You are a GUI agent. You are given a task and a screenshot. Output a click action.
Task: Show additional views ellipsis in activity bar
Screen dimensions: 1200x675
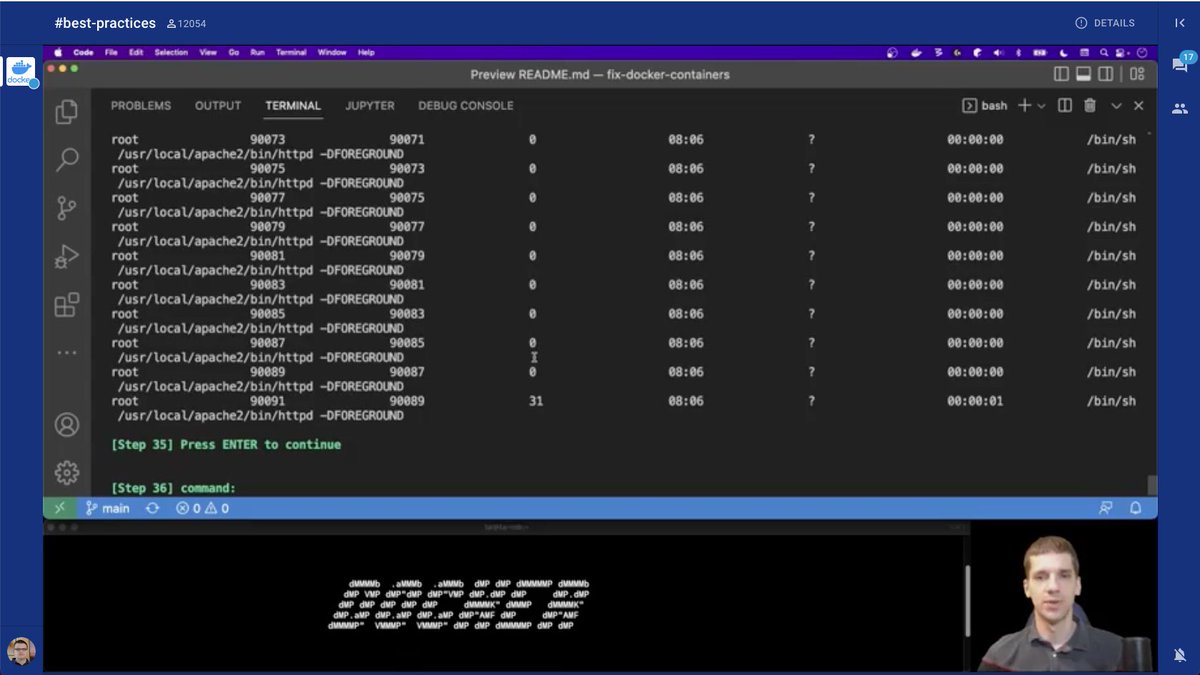pos(67,353)
